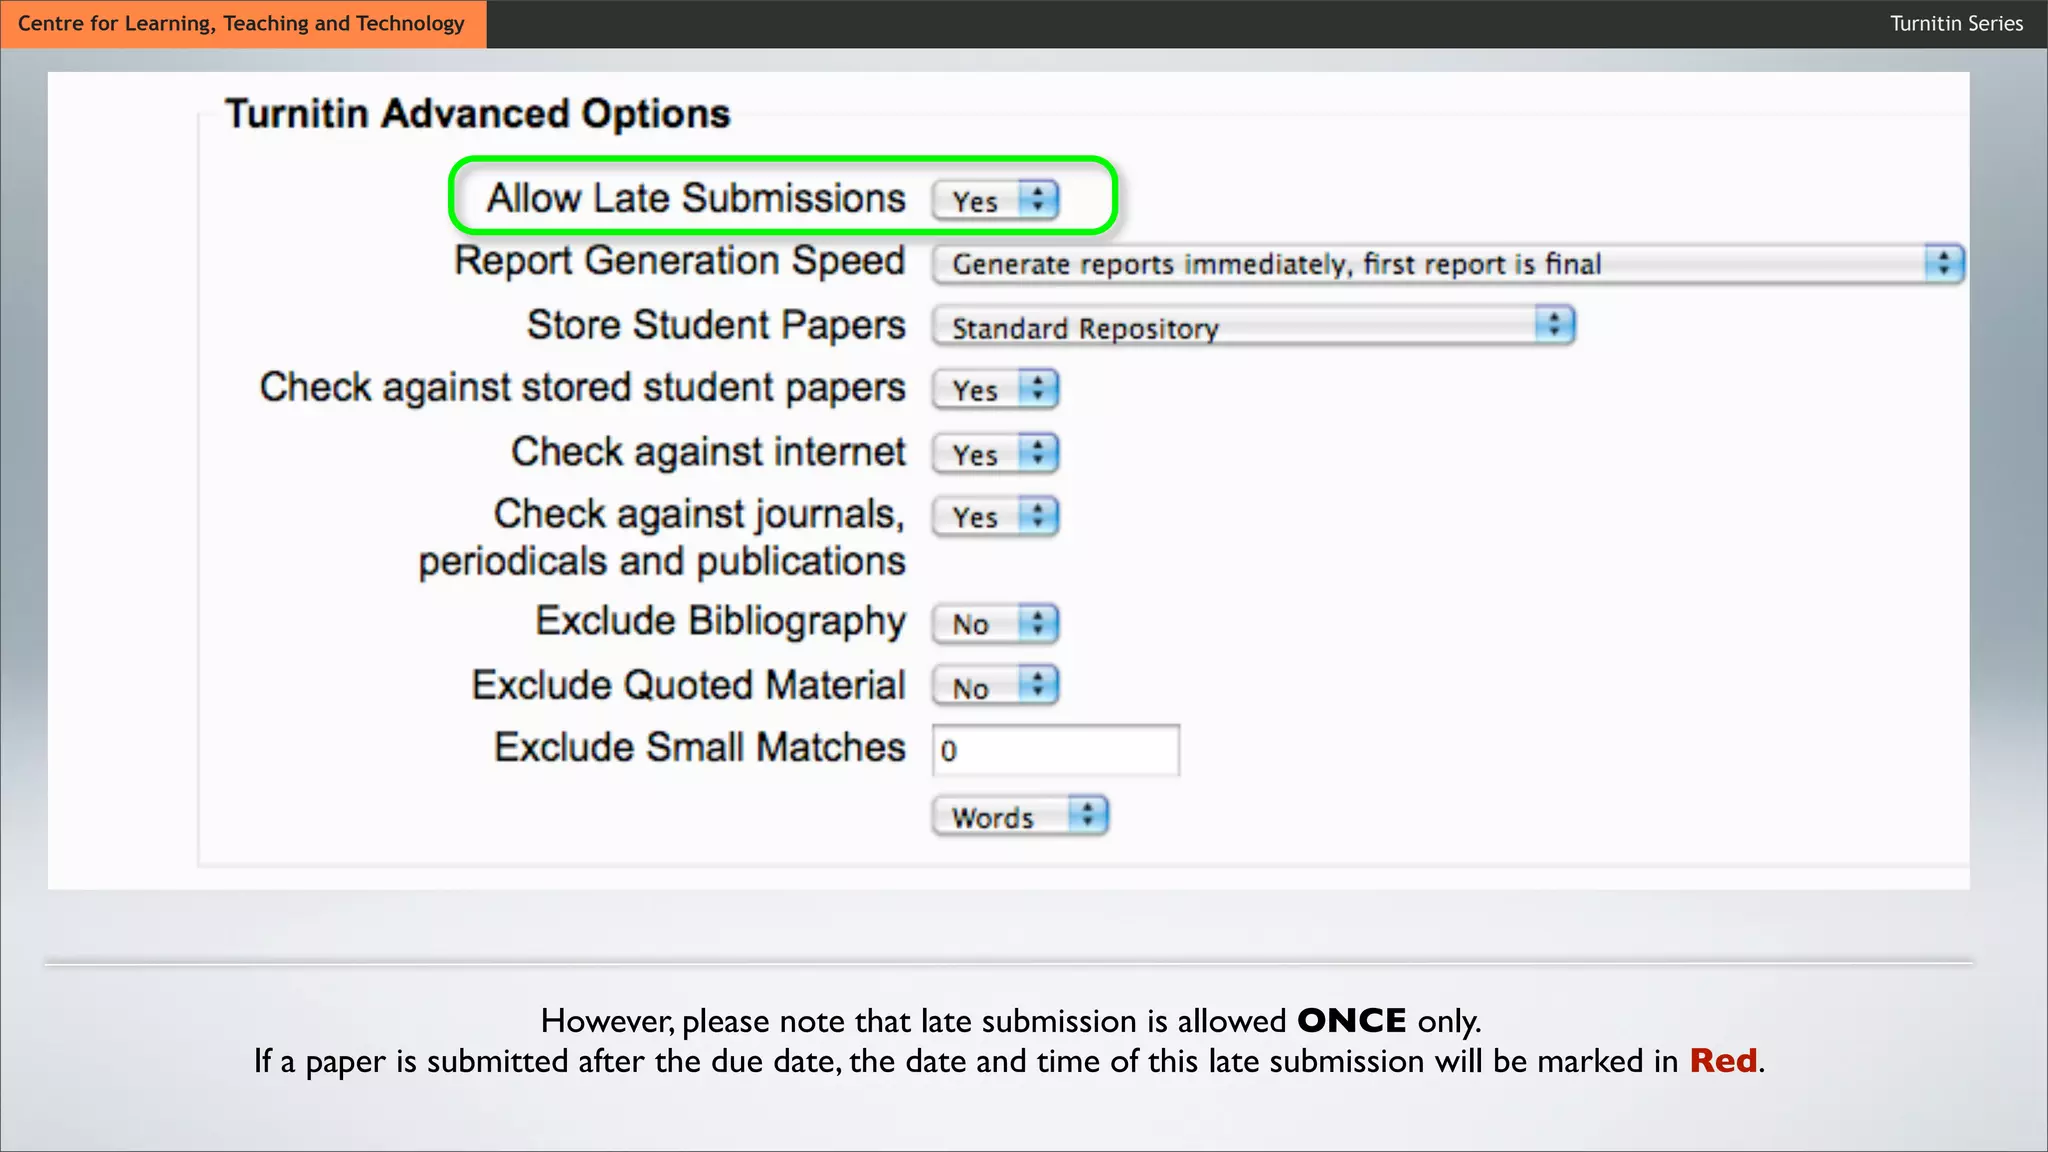Open the Exclude Bibliography dropdown

pos(993,624)
